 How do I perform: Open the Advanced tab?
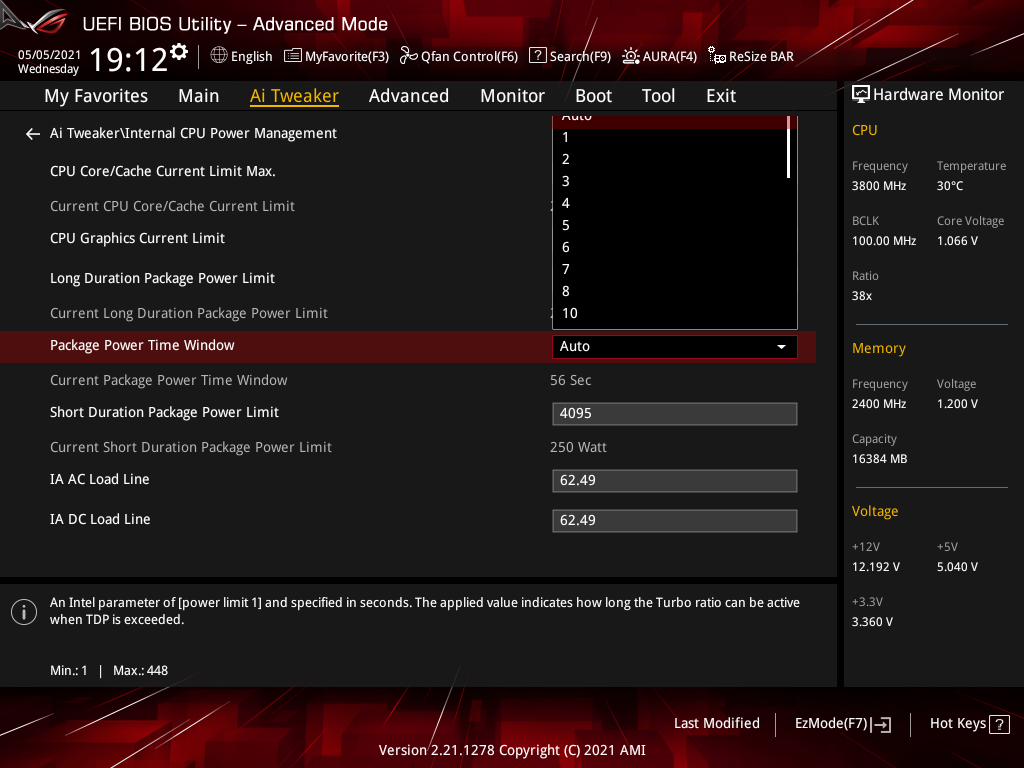[x=409, y=96]
